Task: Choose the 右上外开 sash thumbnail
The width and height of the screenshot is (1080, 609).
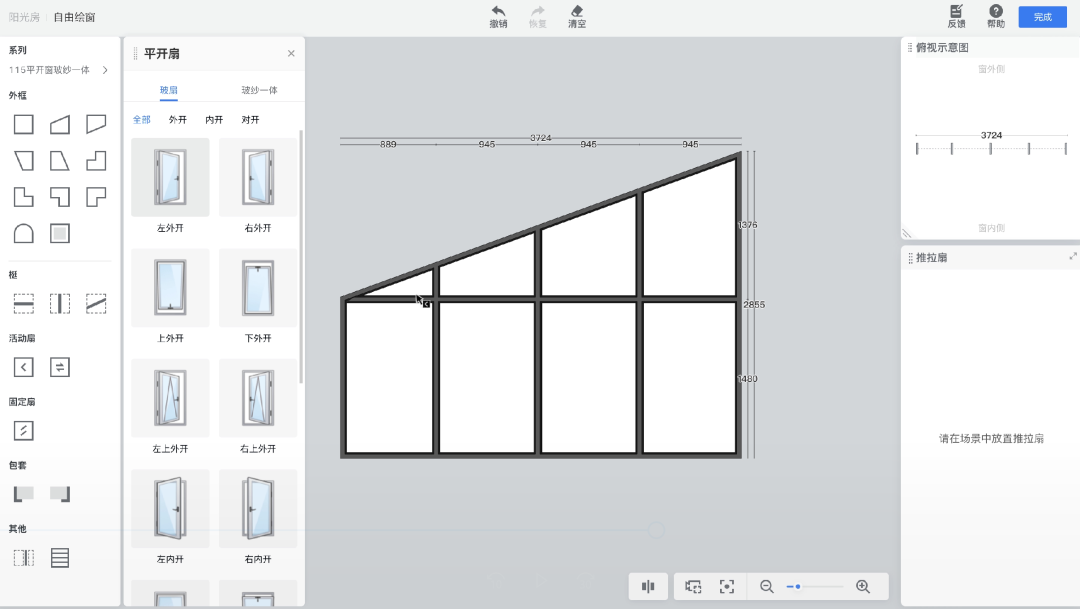Action: pyautogui.click(x=258, y=398)
